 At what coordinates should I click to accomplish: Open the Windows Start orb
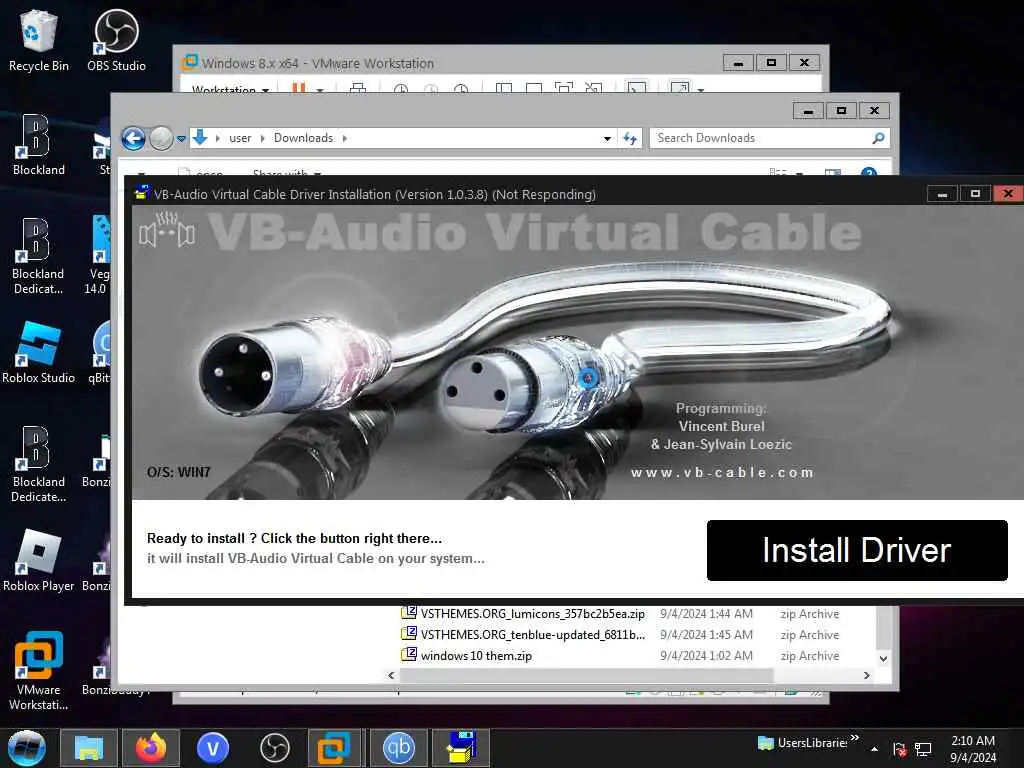tap(26, 748)
